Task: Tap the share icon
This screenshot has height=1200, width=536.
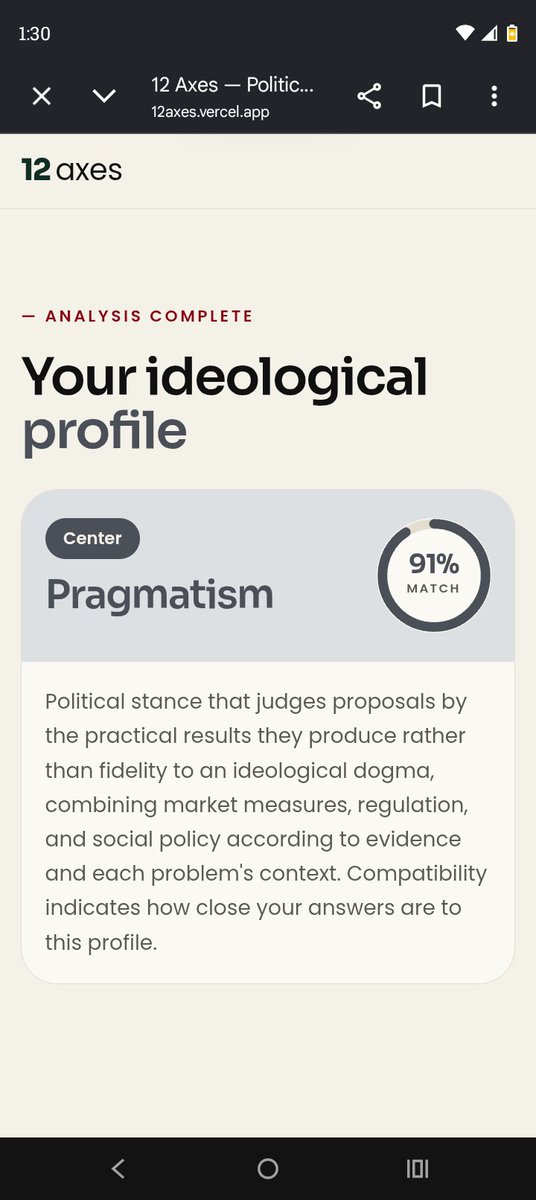Action: coord(369,96)
